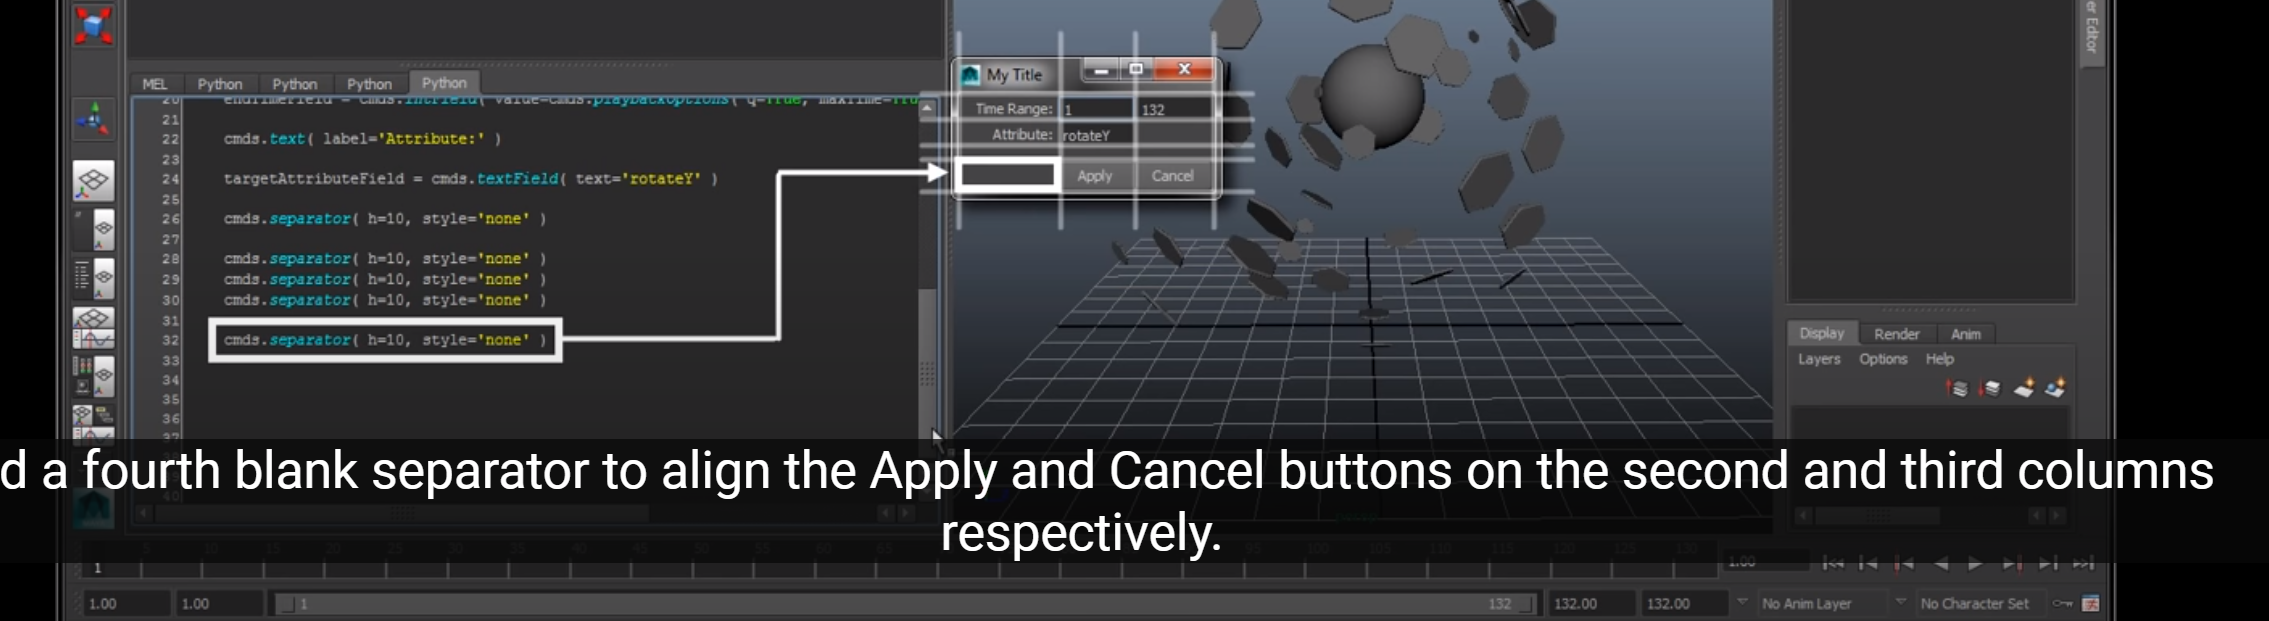Click code line 24 targetAttributeField textField
Screen dimensions: 2269x621
click(471, 179)
